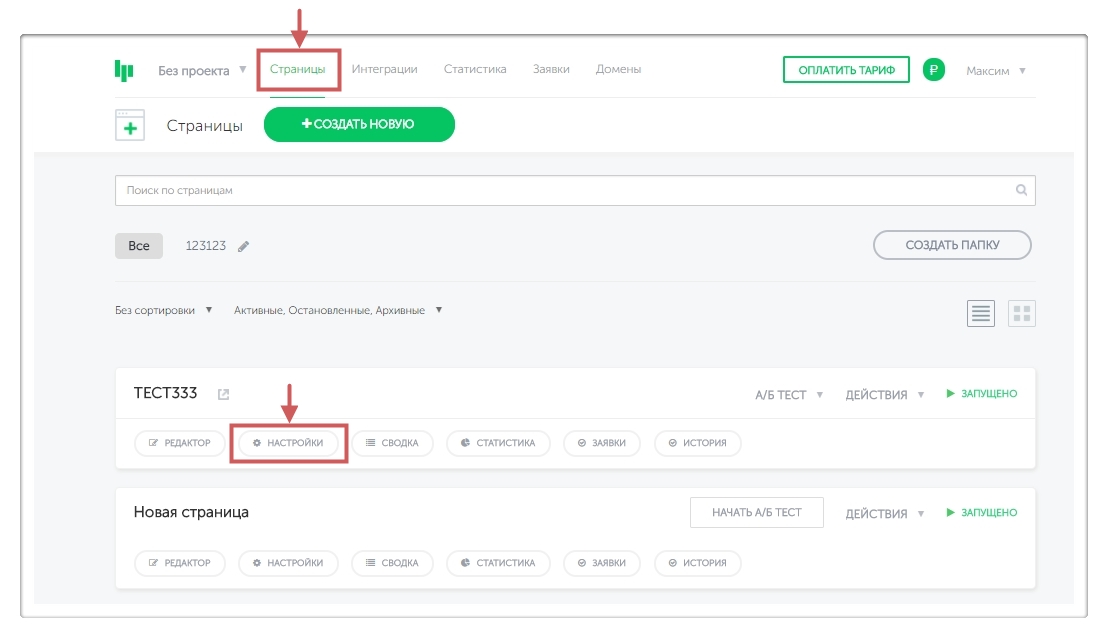Expand ДЕЙСТВИЯ menu for ТЕСТ333
Screen dimensions: 1106x634
884,395
